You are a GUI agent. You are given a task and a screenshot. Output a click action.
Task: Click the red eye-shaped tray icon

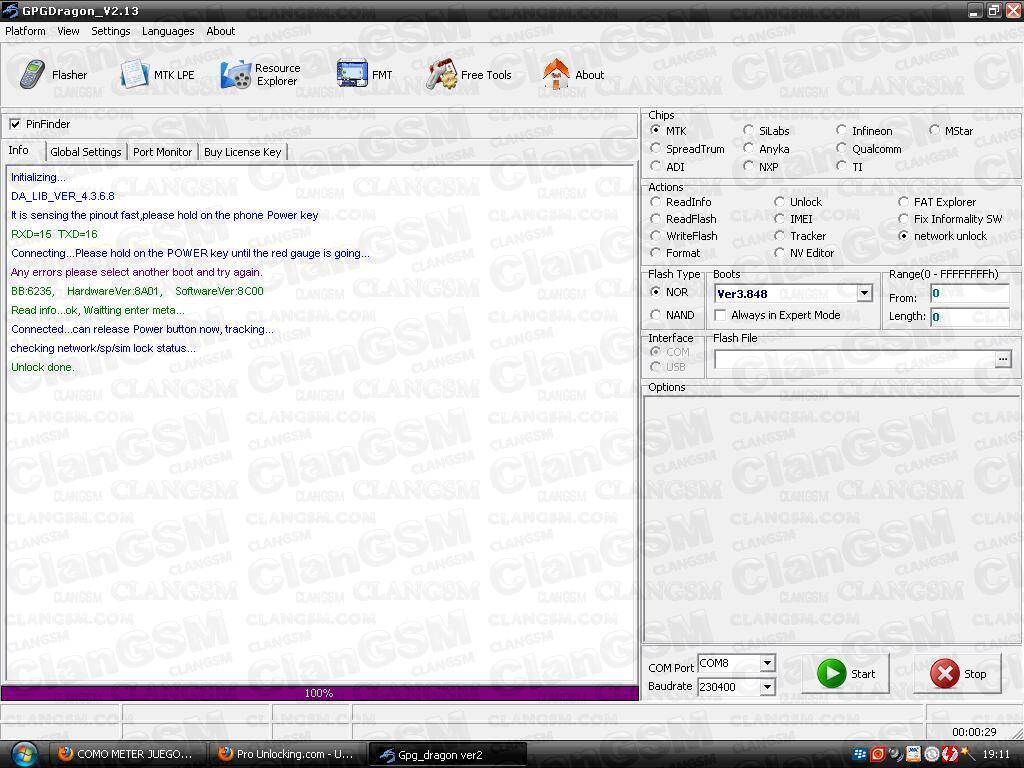pos(877,754)
